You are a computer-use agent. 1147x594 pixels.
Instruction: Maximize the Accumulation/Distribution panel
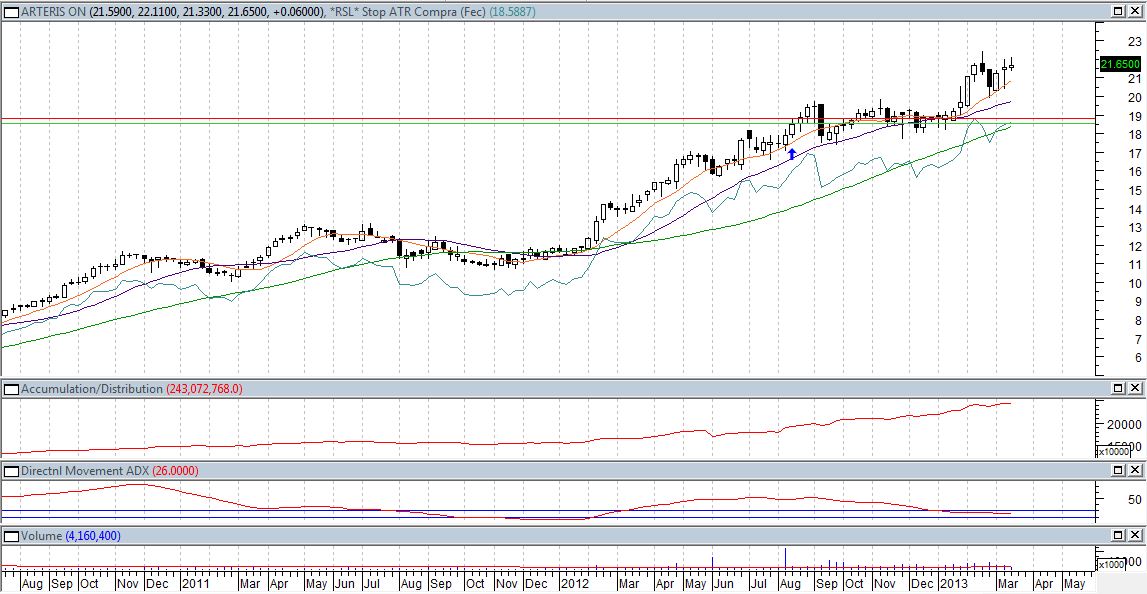coord(1119,388)
